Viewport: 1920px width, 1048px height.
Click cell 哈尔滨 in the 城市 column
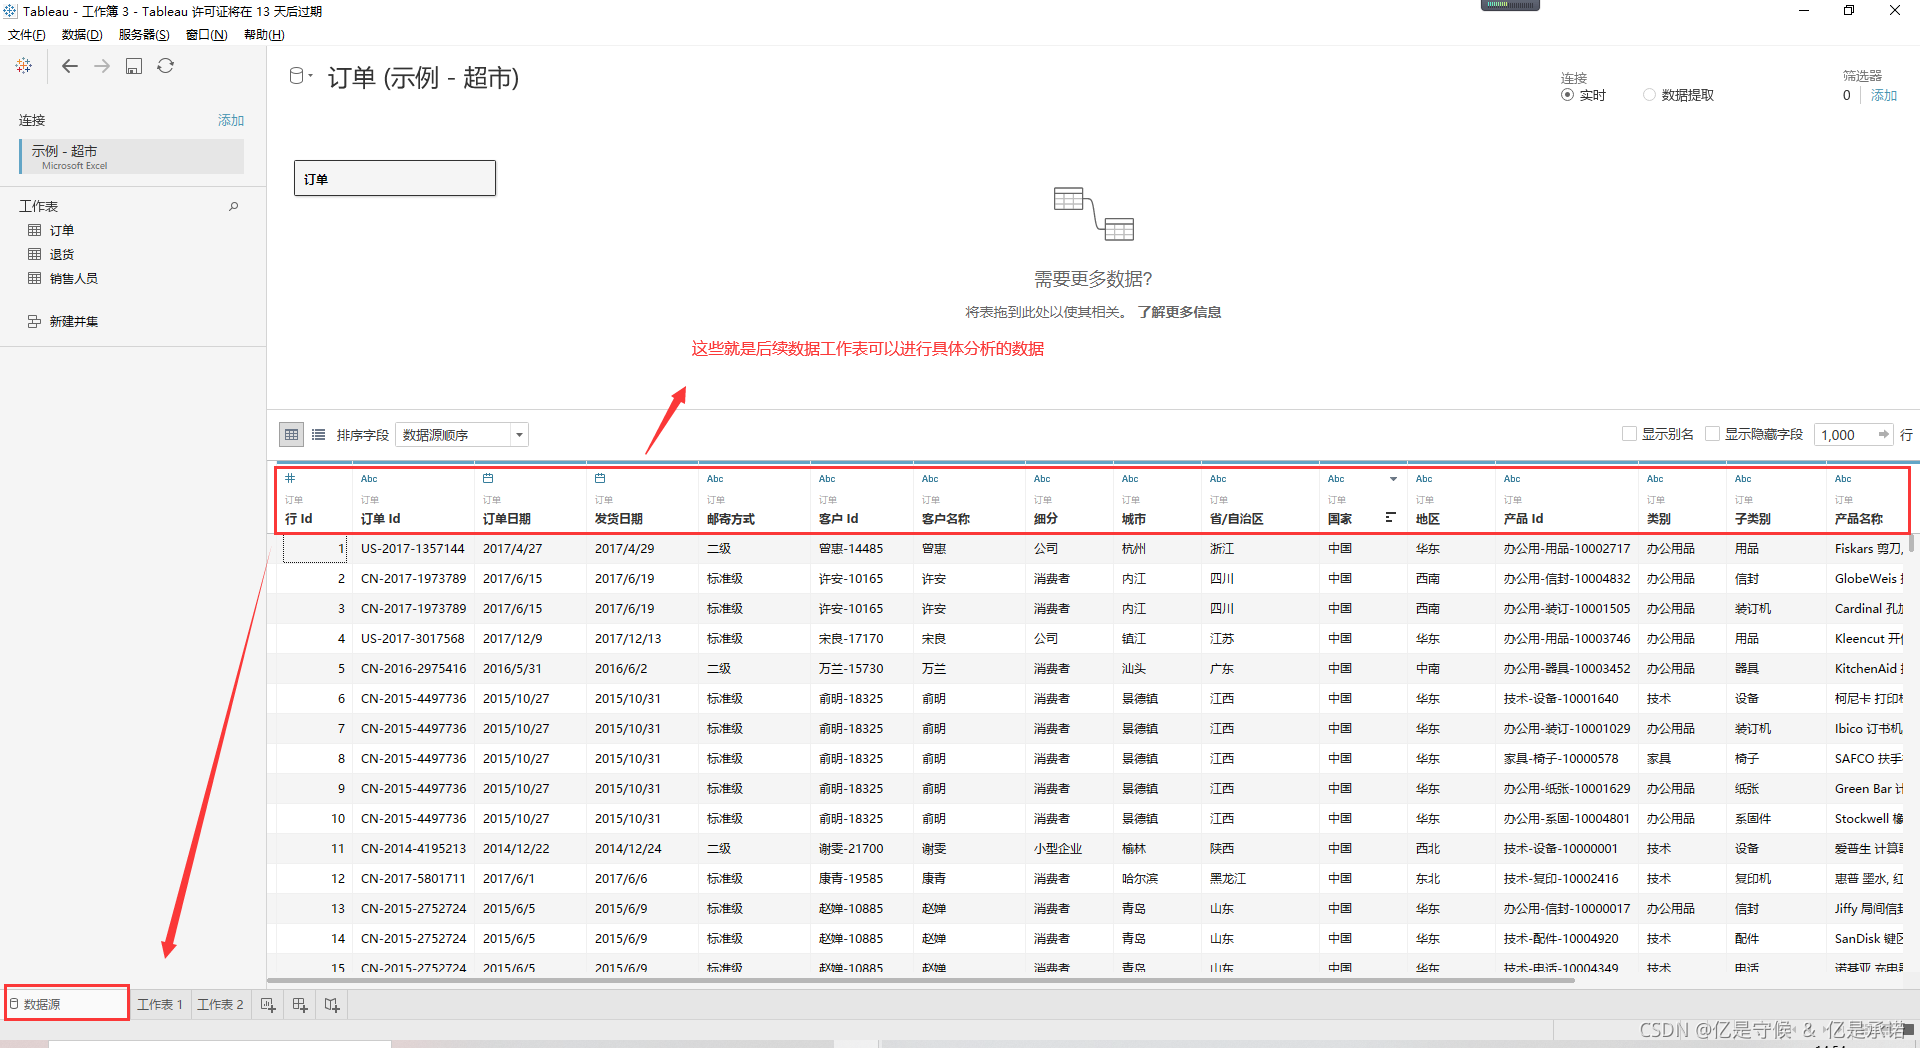coord(1140,878)
